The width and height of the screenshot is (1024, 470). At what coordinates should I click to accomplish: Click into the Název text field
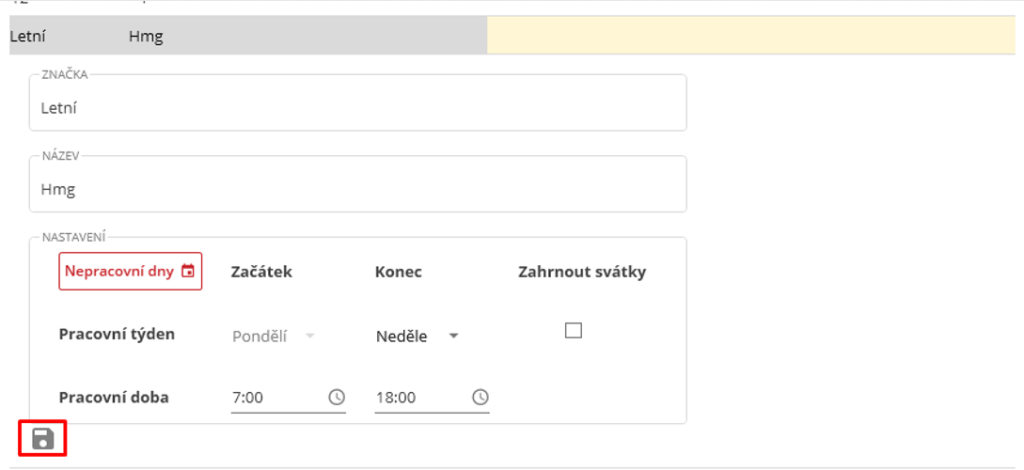click(x=357, y=188)
